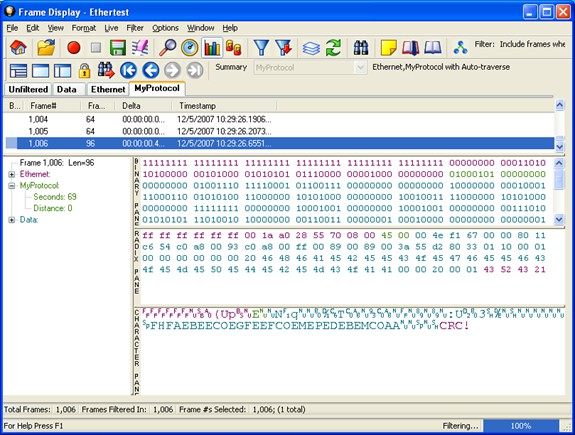Screen dimensions: 575x435
Task: Click the grayed last frame arrow button
Action: [x=195, y=70]
